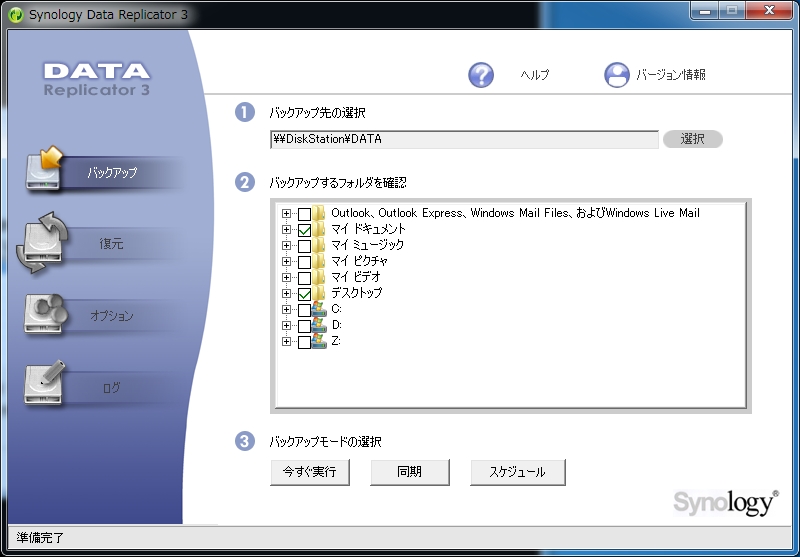
Task: Click the バージョン情報 person icon
Action: click(617, 75)
